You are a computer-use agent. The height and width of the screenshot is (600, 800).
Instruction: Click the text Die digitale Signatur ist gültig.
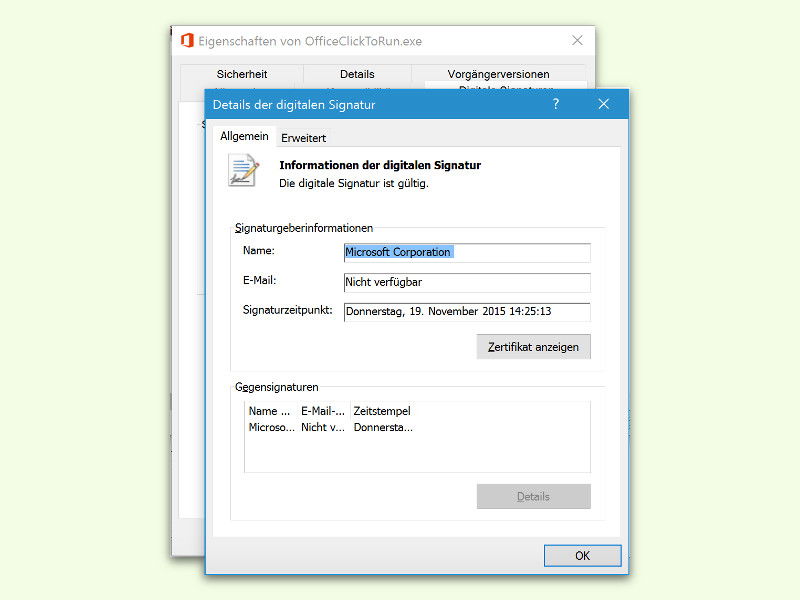pyautogui.click(x=354, y=183)
